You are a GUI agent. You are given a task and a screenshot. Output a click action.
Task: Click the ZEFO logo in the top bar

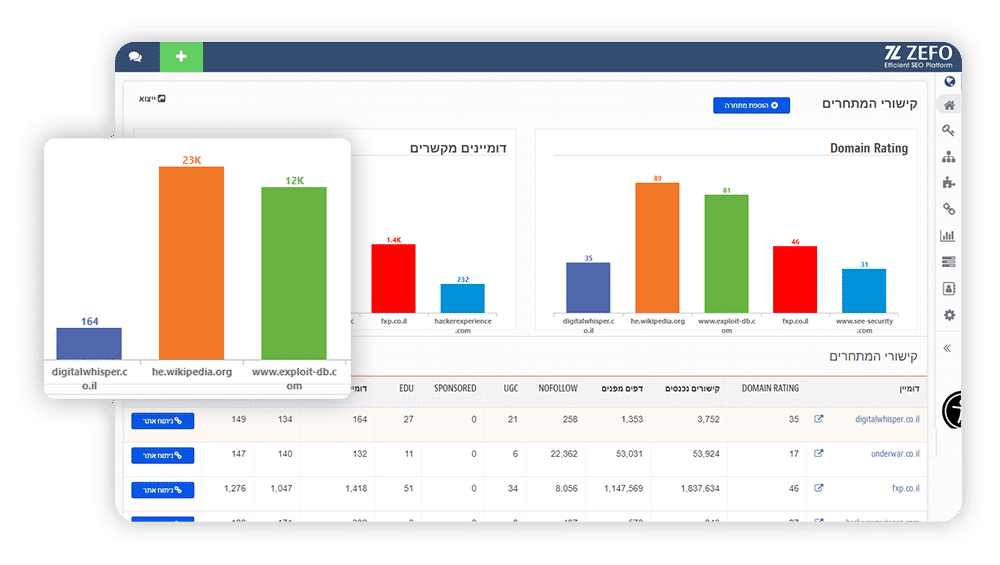click(x=918, y=56)
